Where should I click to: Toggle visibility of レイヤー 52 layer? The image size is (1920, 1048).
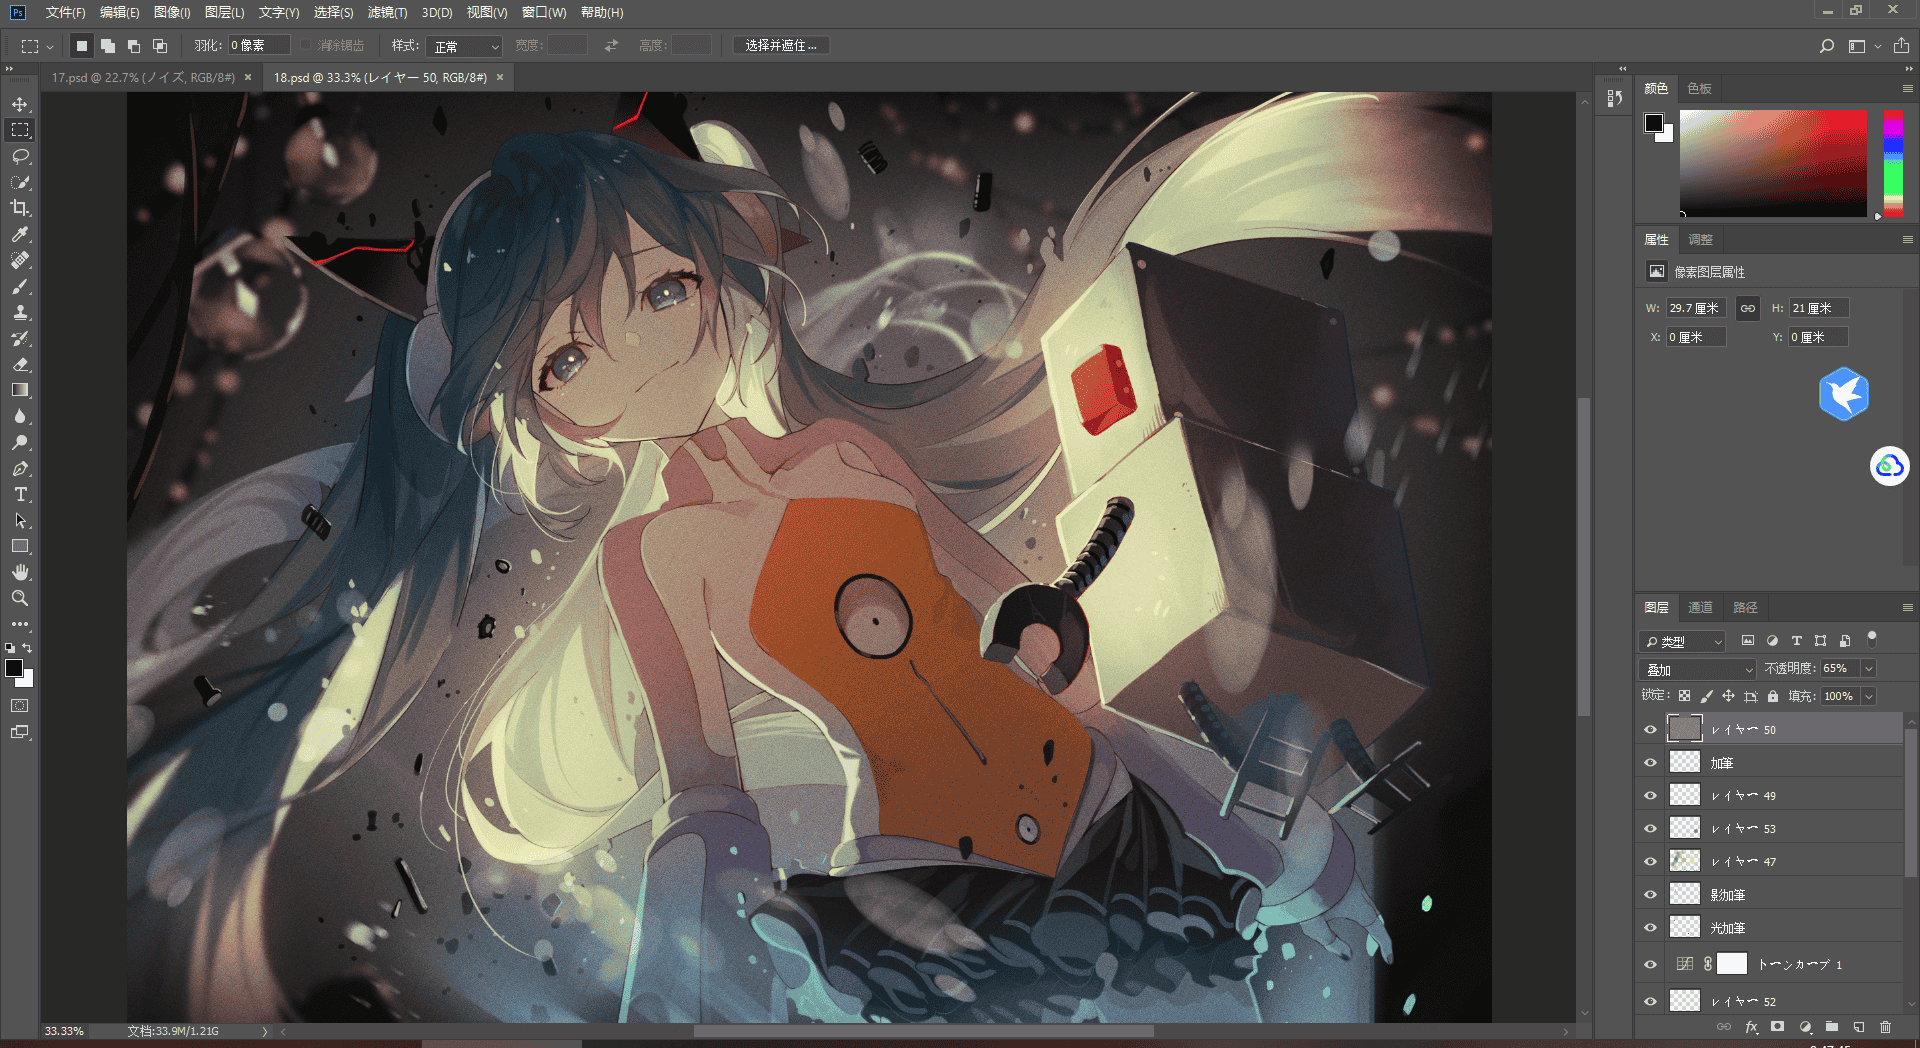1651,1001
